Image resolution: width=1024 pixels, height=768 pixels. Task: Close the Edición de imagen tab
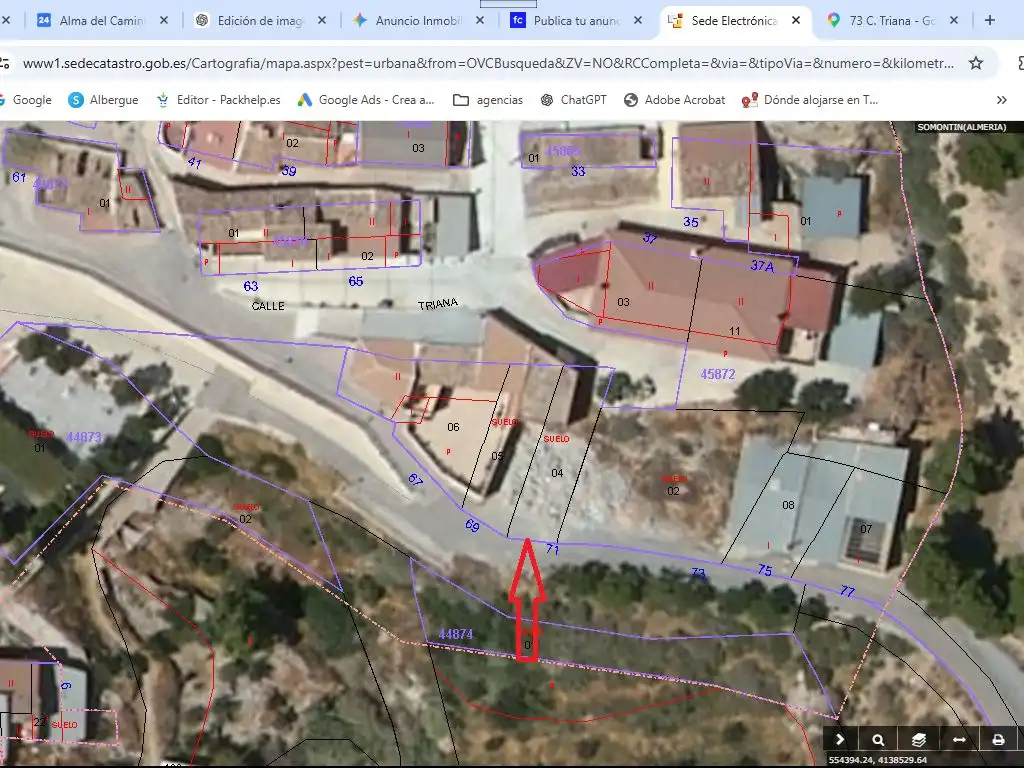(322, 20)
